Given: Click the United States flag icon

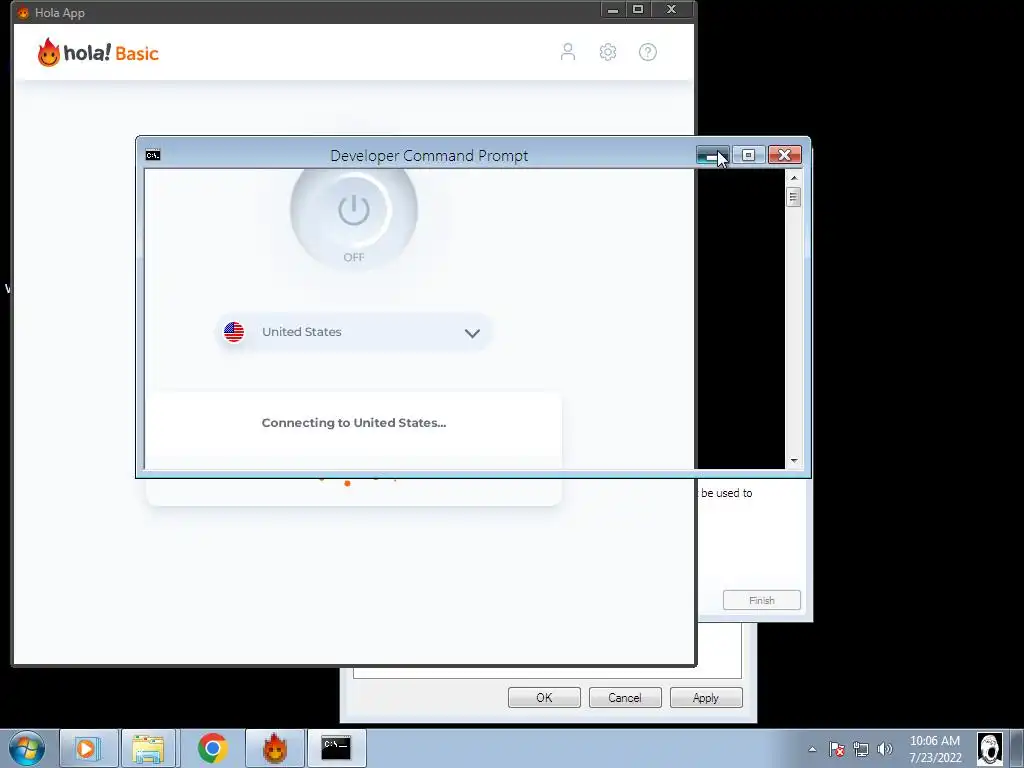Looking at the screenshot, I should (x=234, y=332).
